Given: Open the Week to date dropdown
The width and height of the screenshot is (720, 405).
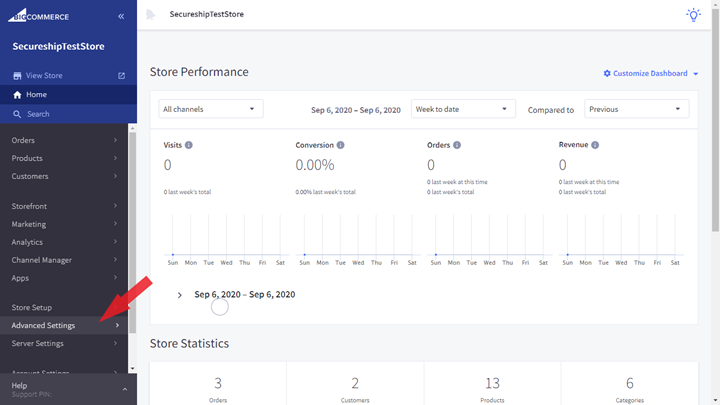Looking at the screenshot, I should coord(463,109).
